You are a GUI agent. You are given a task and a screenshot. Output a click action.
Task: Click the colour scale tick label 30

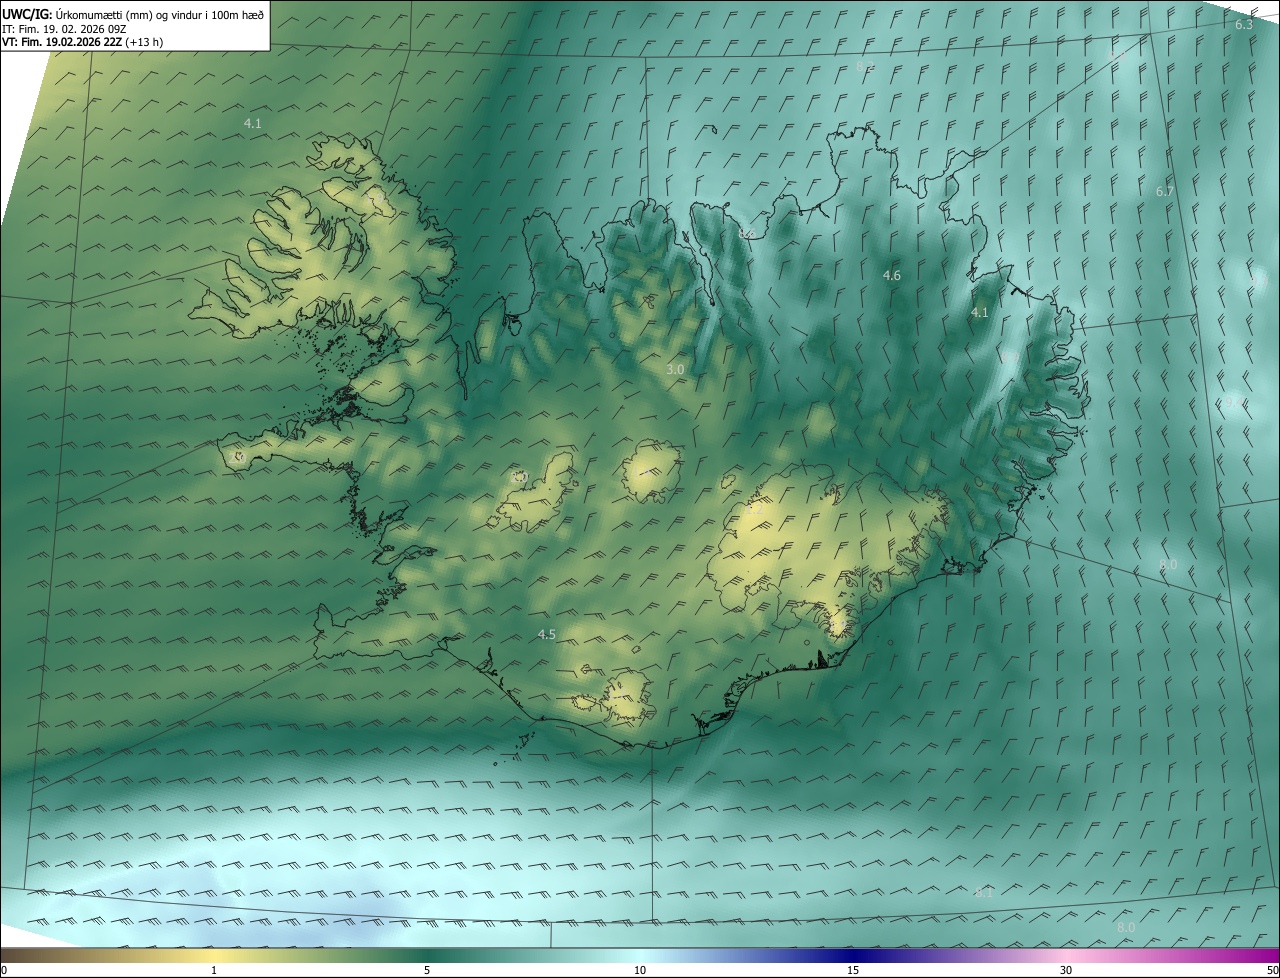pyautogui.click(x=1066, y=970)
